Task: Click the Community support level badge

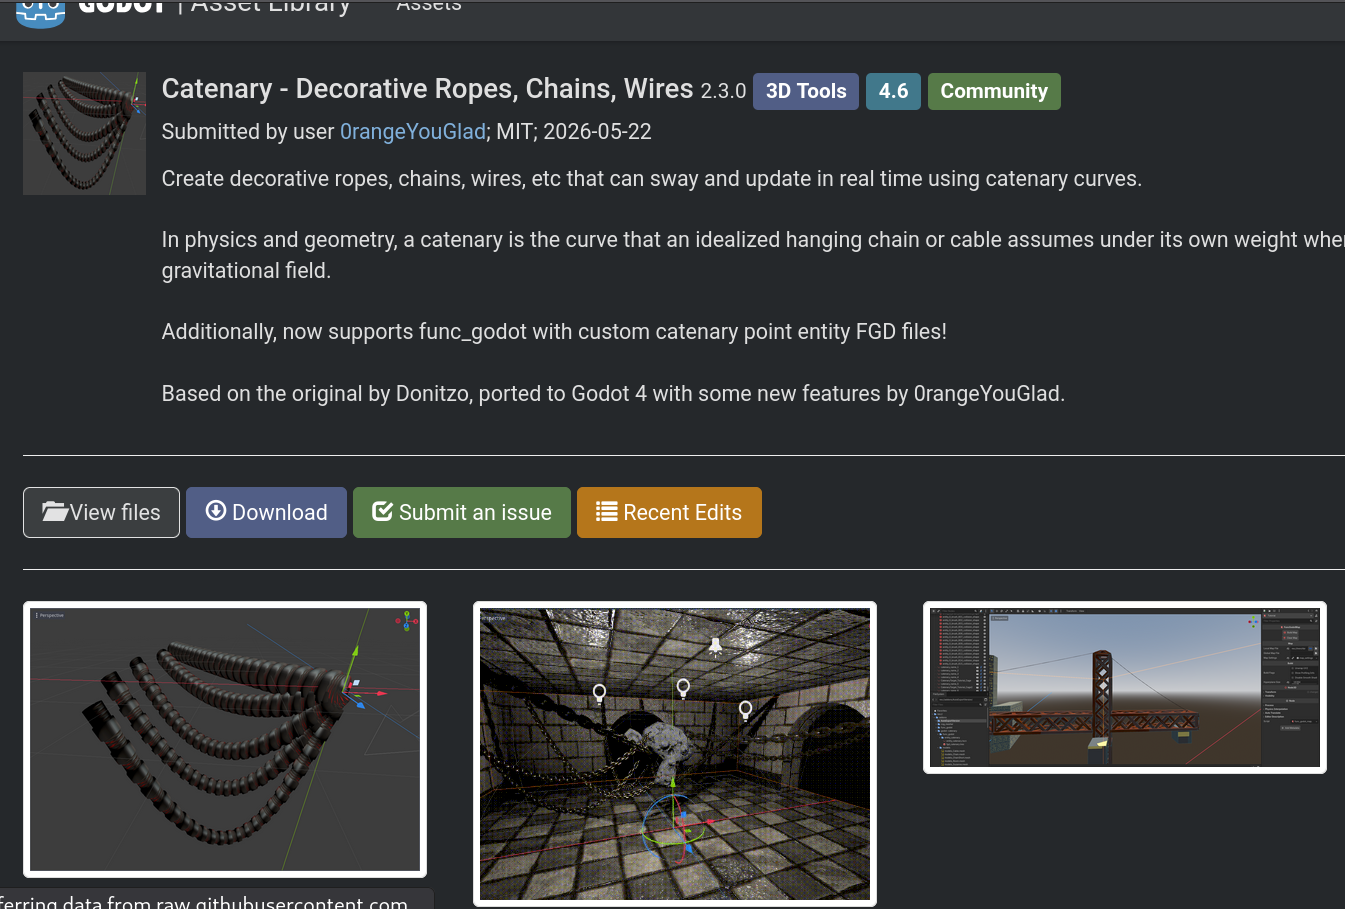Action: tap(994, 91)
